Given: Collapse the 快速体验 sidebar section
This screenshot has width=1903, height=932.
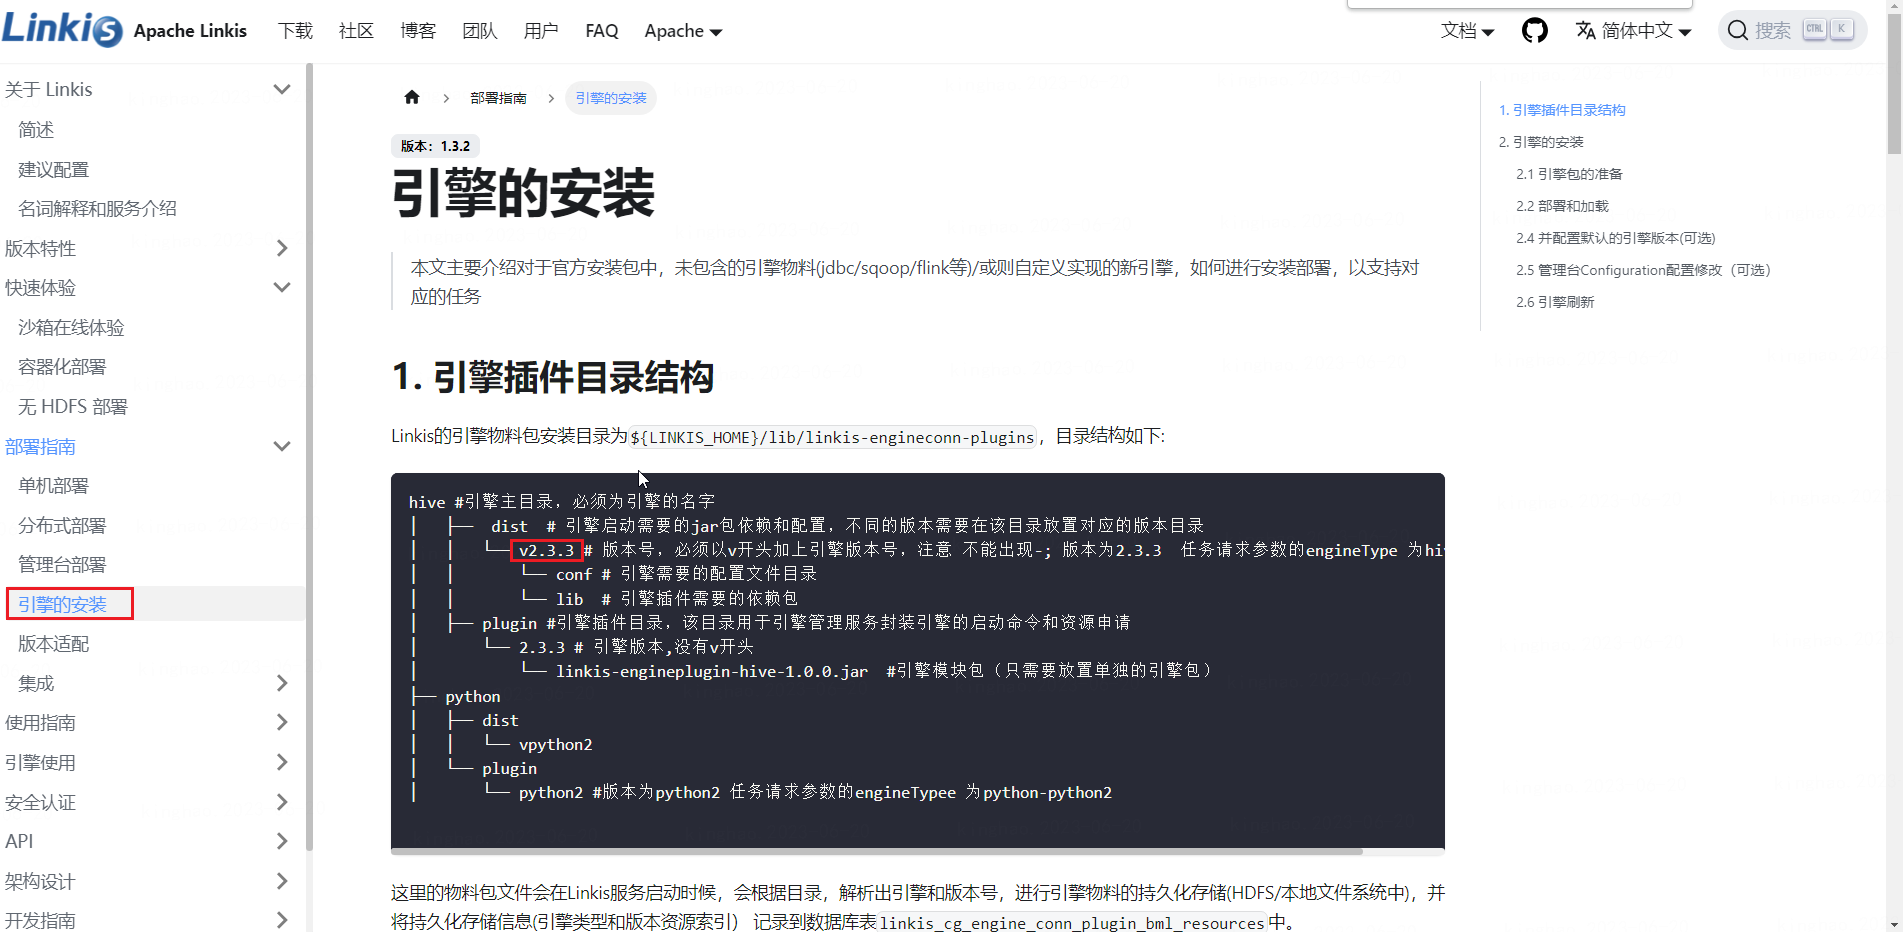Looking at the screenshot, I should [282, 287].
